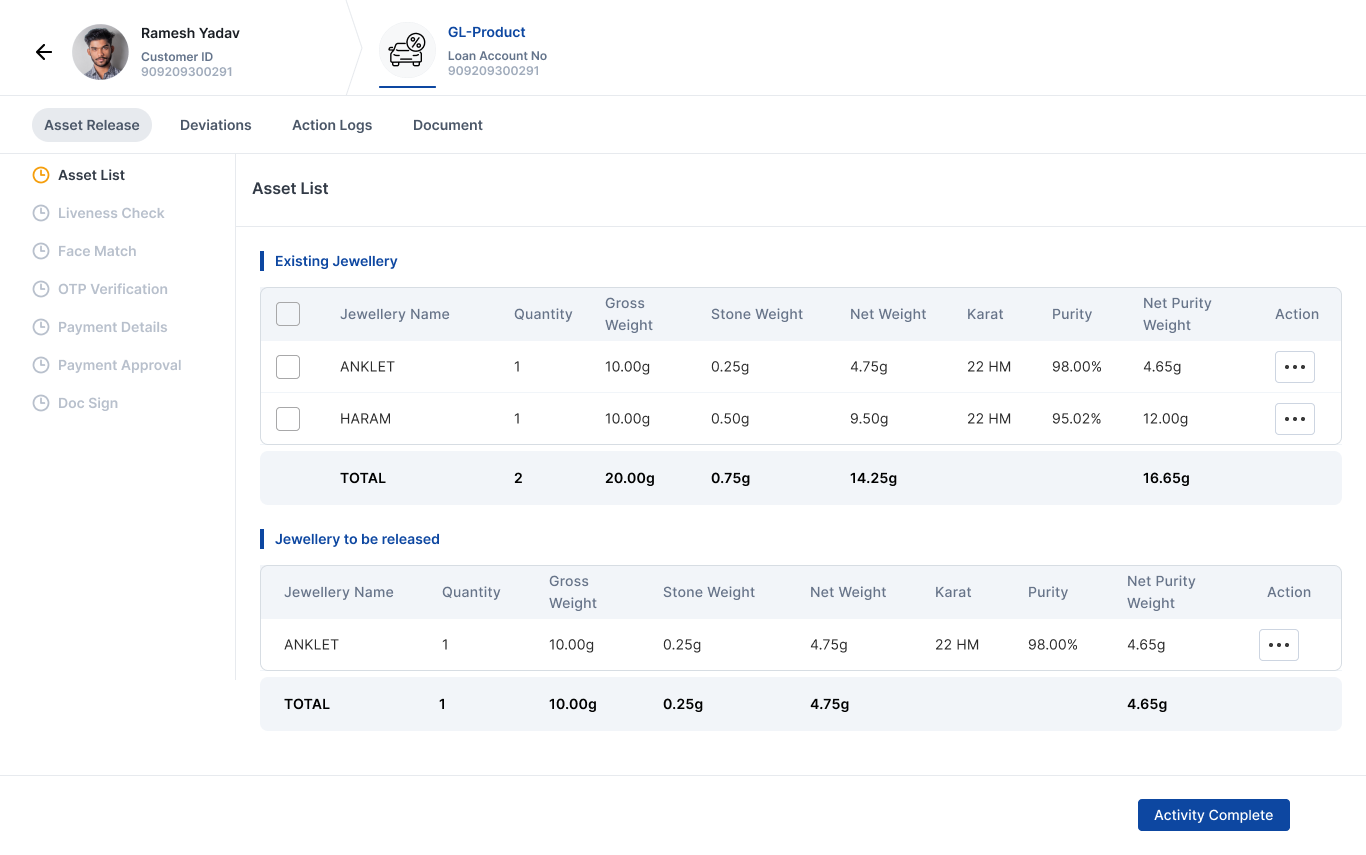
Task: Click the Asset List clock icon
Action: (41, 175)
